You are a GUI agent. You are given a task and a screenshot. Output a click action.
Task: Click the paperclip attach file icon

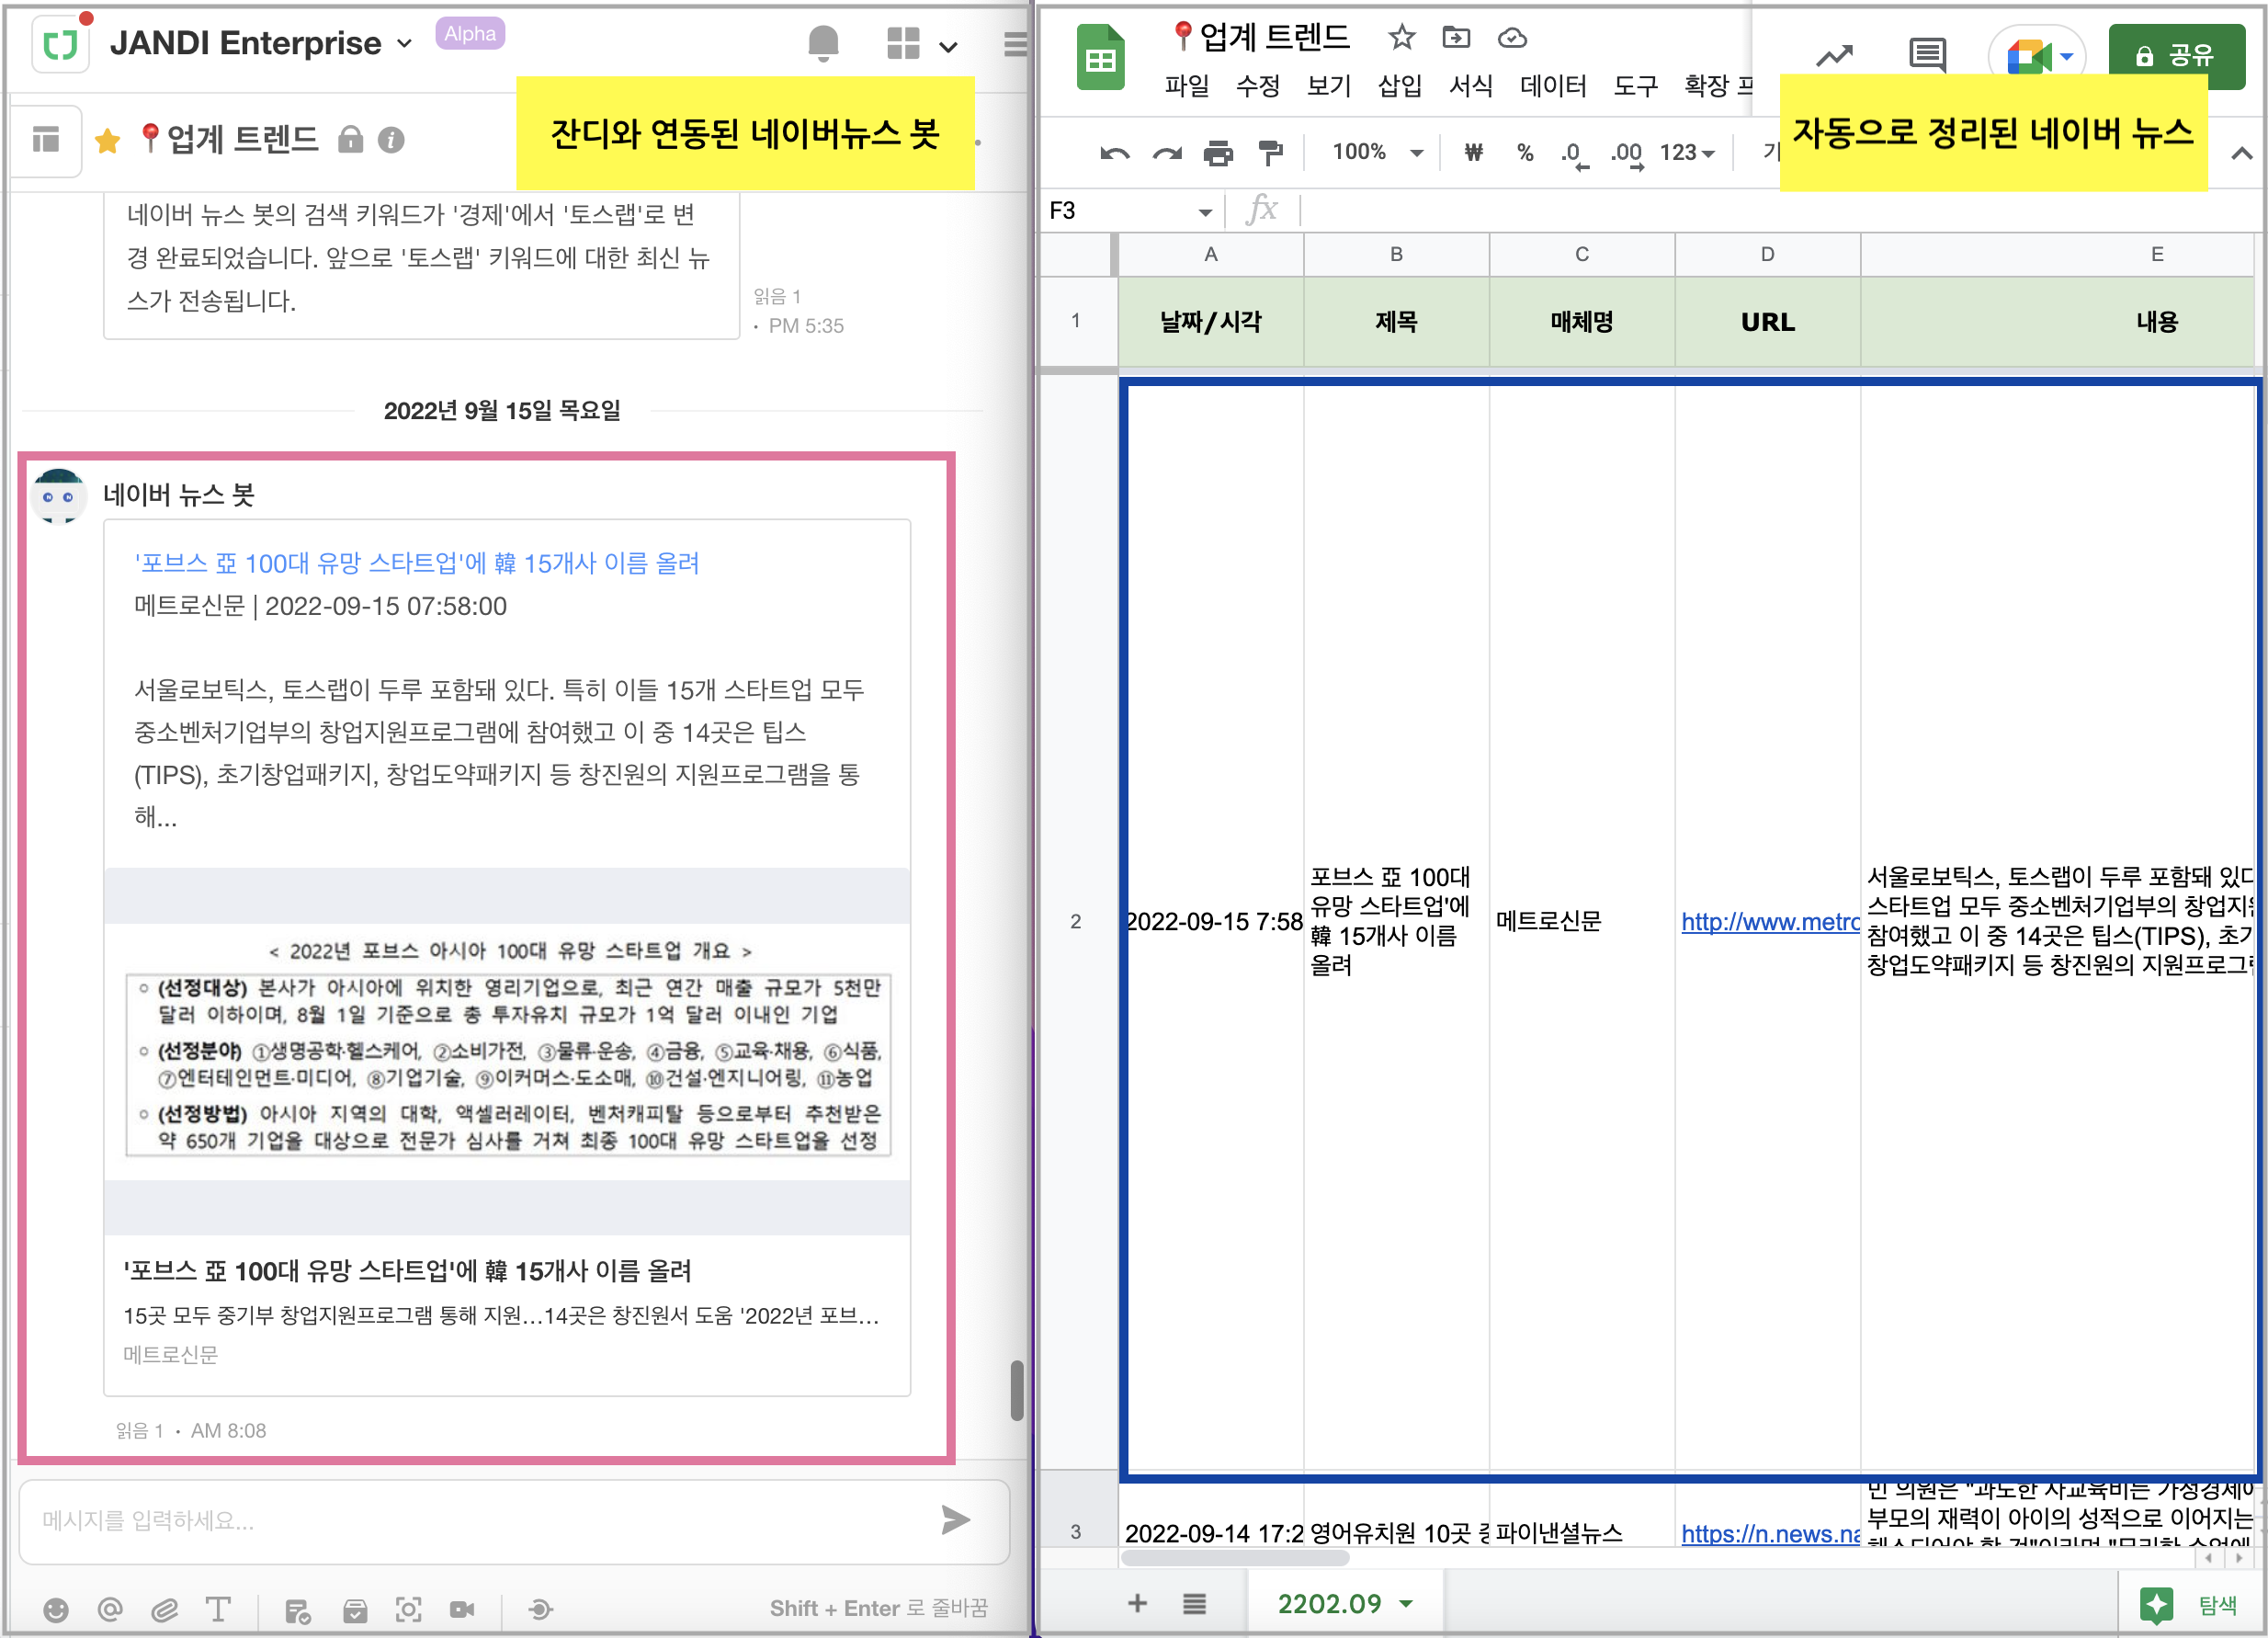point(164,1609)
